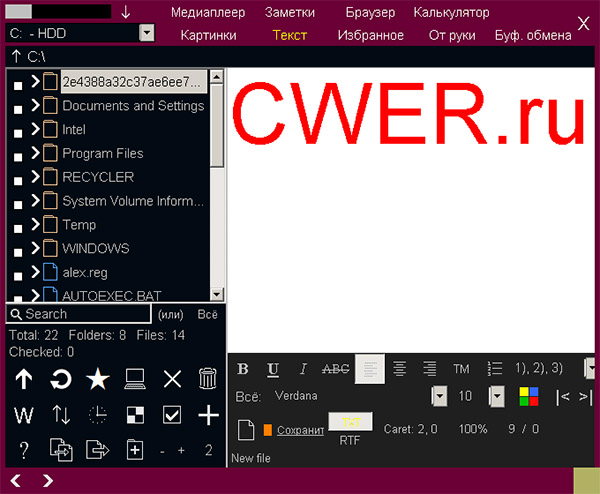
Task: Center align the text
Action: [400, 369]
